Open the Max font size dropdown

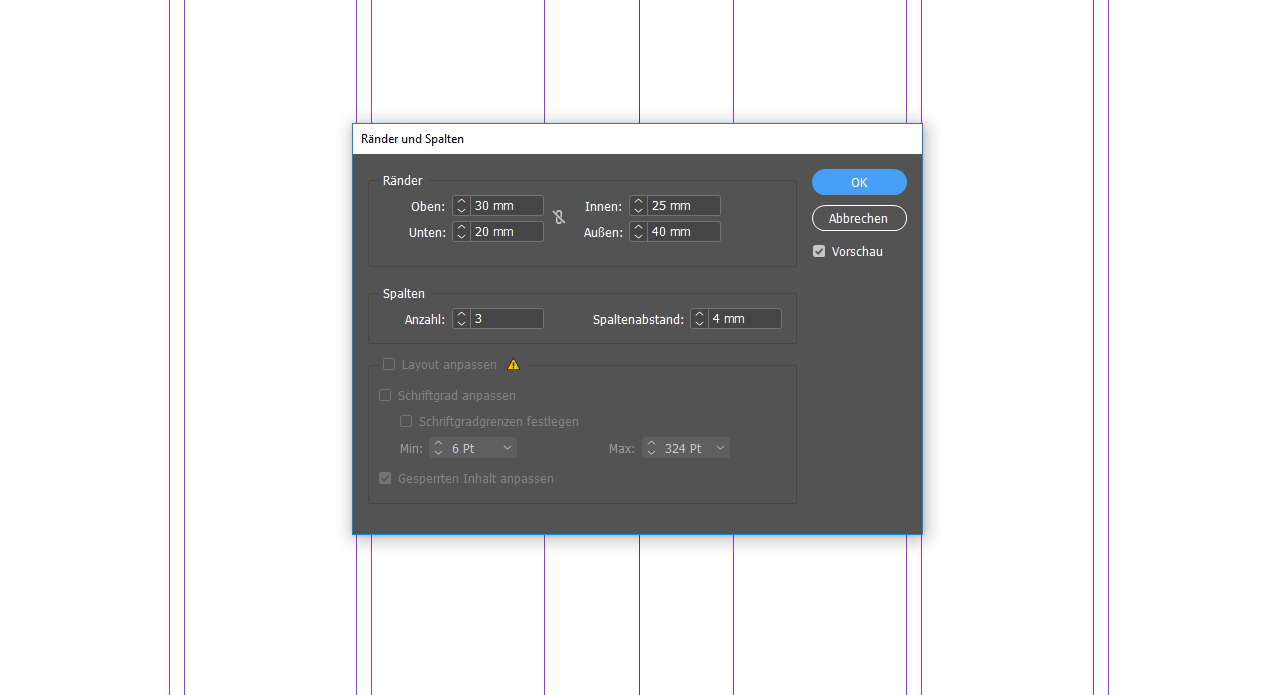point(720,448)
